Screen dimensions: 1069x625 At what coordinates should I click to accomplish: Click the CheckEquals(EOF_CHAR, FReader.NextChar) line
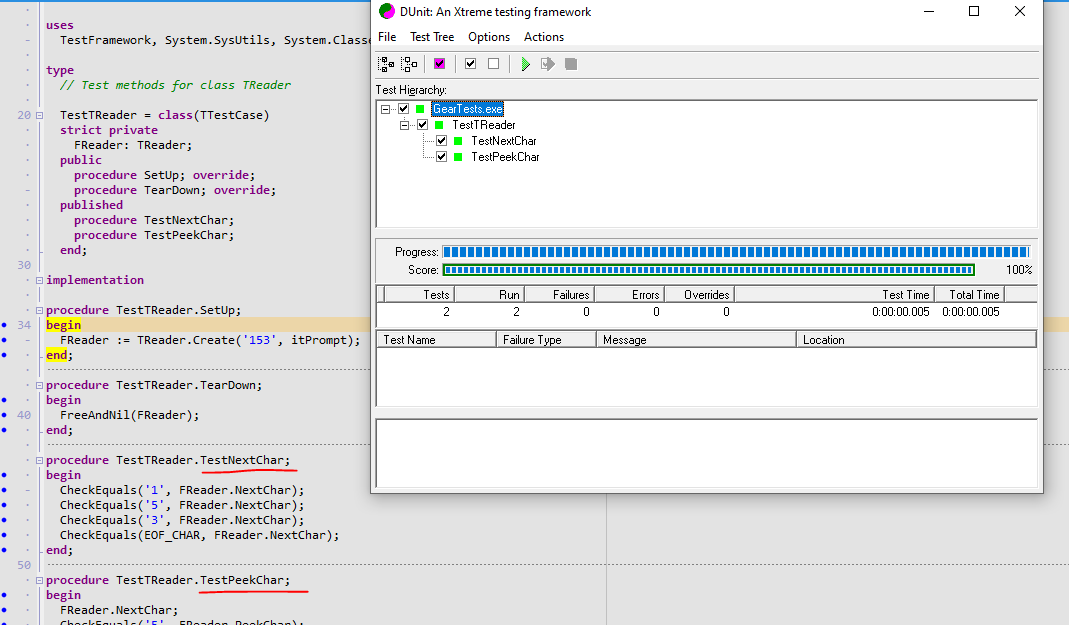[199, 535]
